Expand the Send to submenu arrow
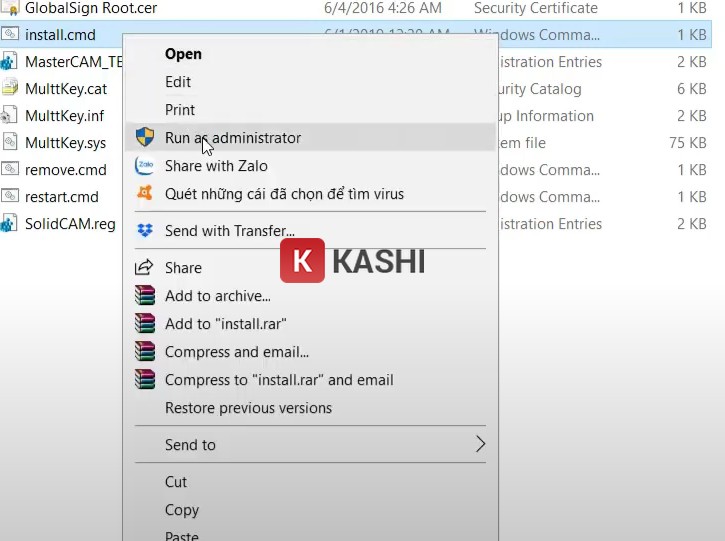The image size is (725, 541). click(x=480, y=444)
